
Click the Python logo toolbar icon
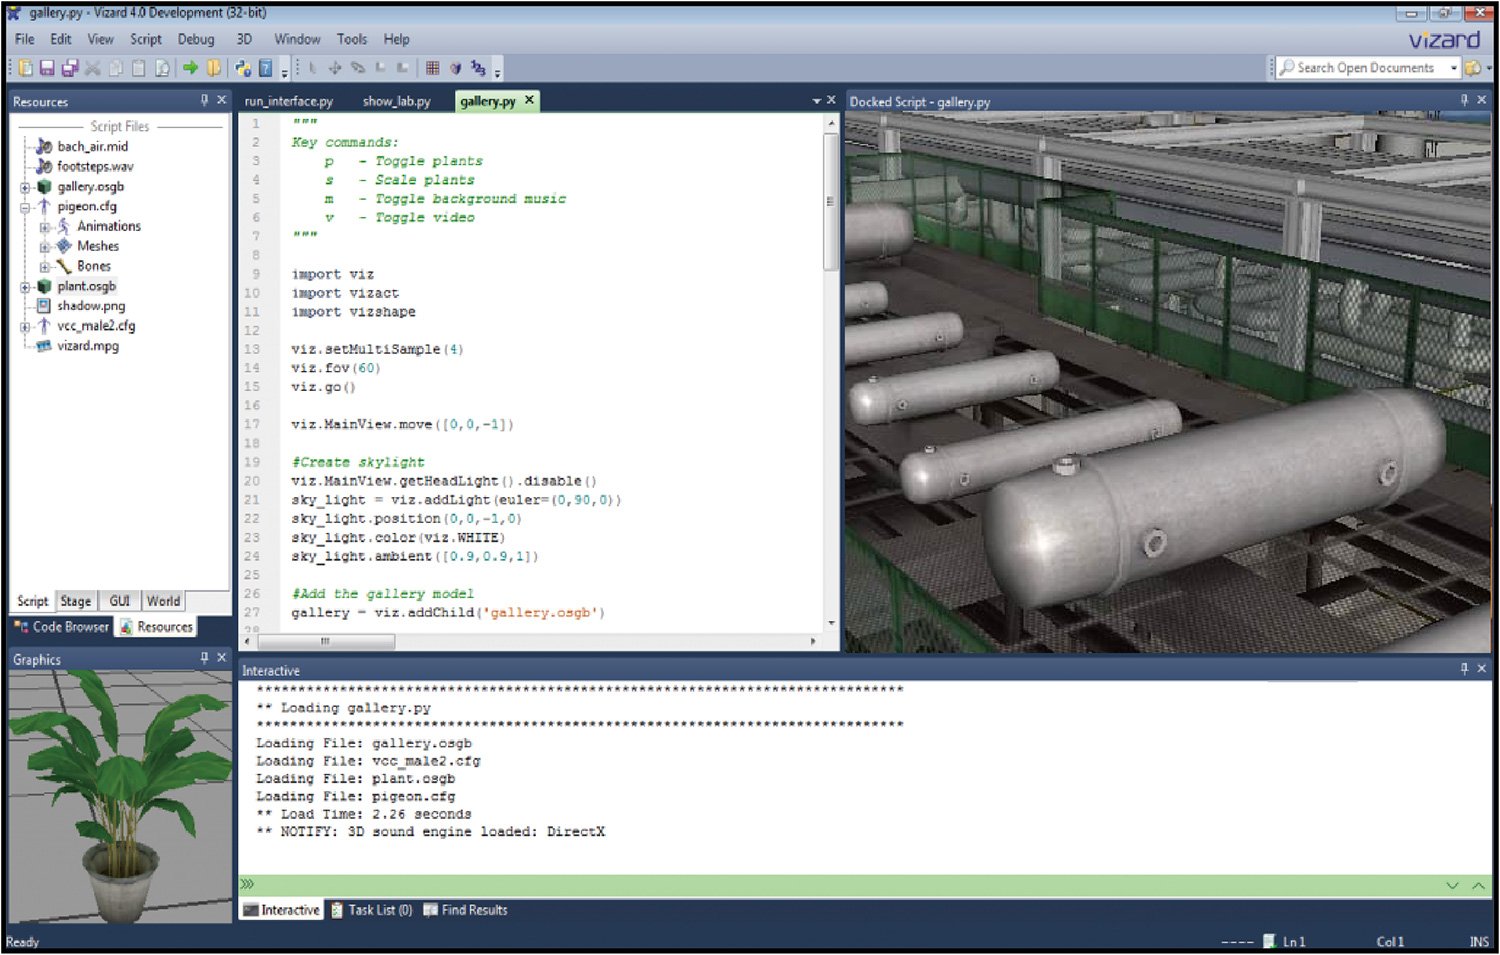(x=243, y=68)
